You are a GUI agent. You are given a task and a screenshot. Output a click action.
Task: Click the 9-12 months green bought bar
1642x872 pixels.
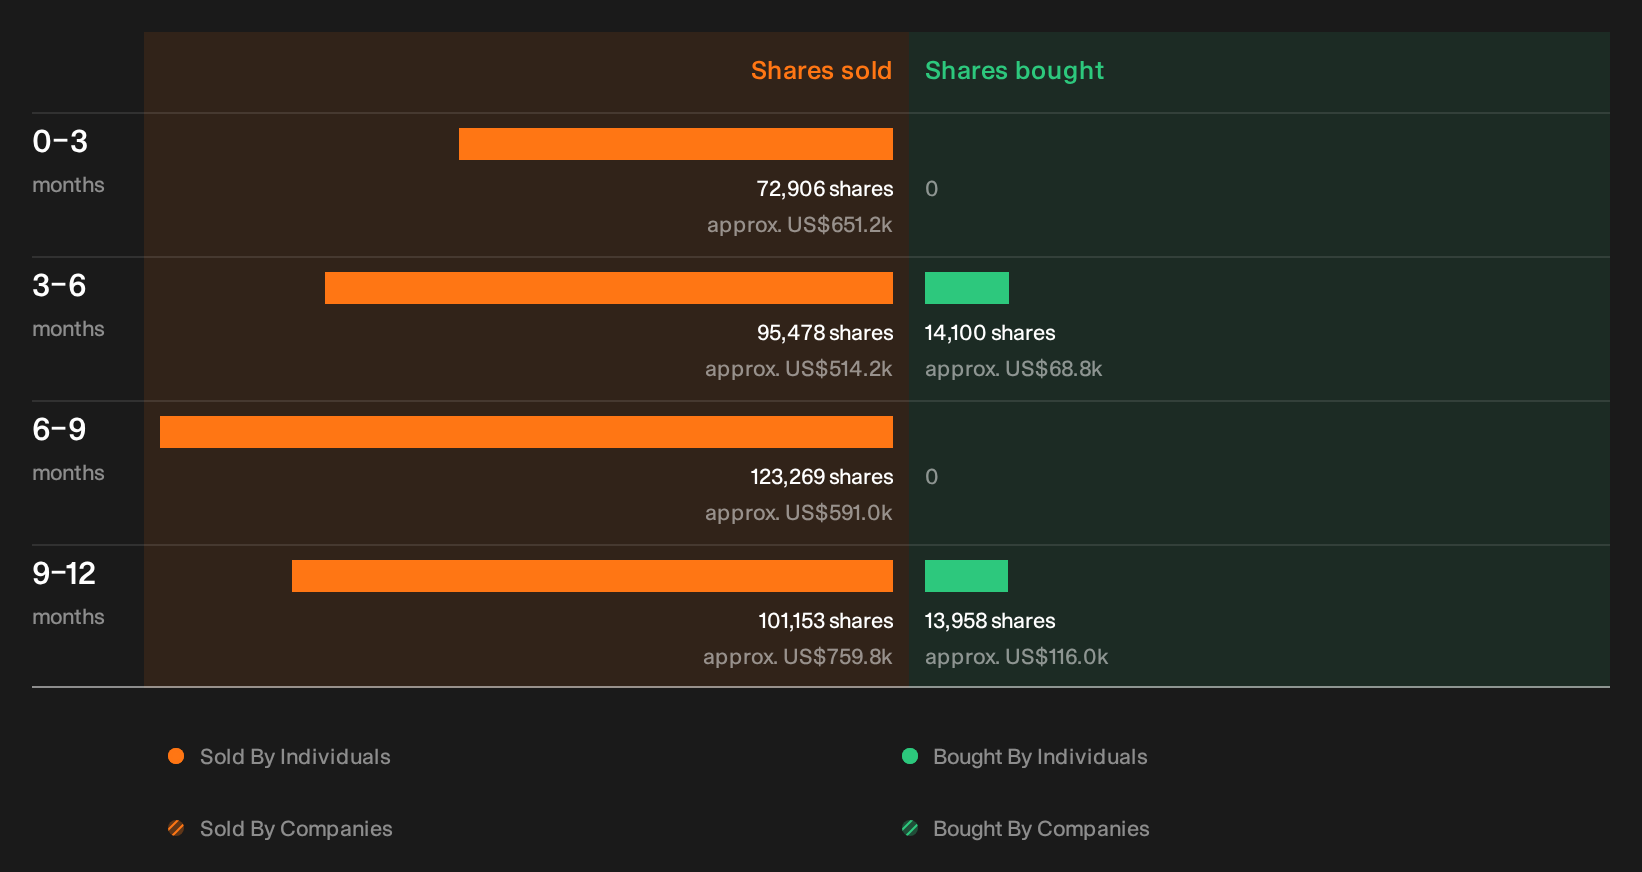tap(966, 576)
